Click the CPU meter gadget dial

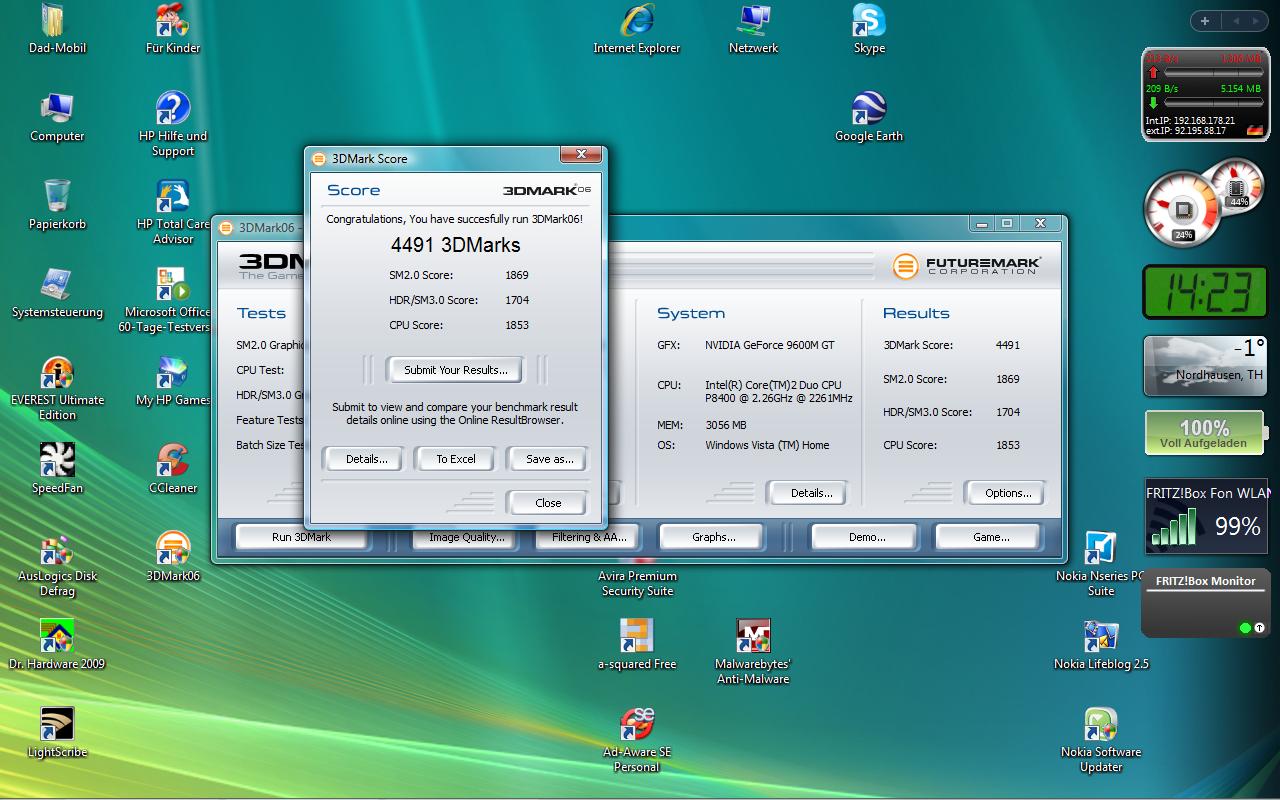[x=1184, y=210]
